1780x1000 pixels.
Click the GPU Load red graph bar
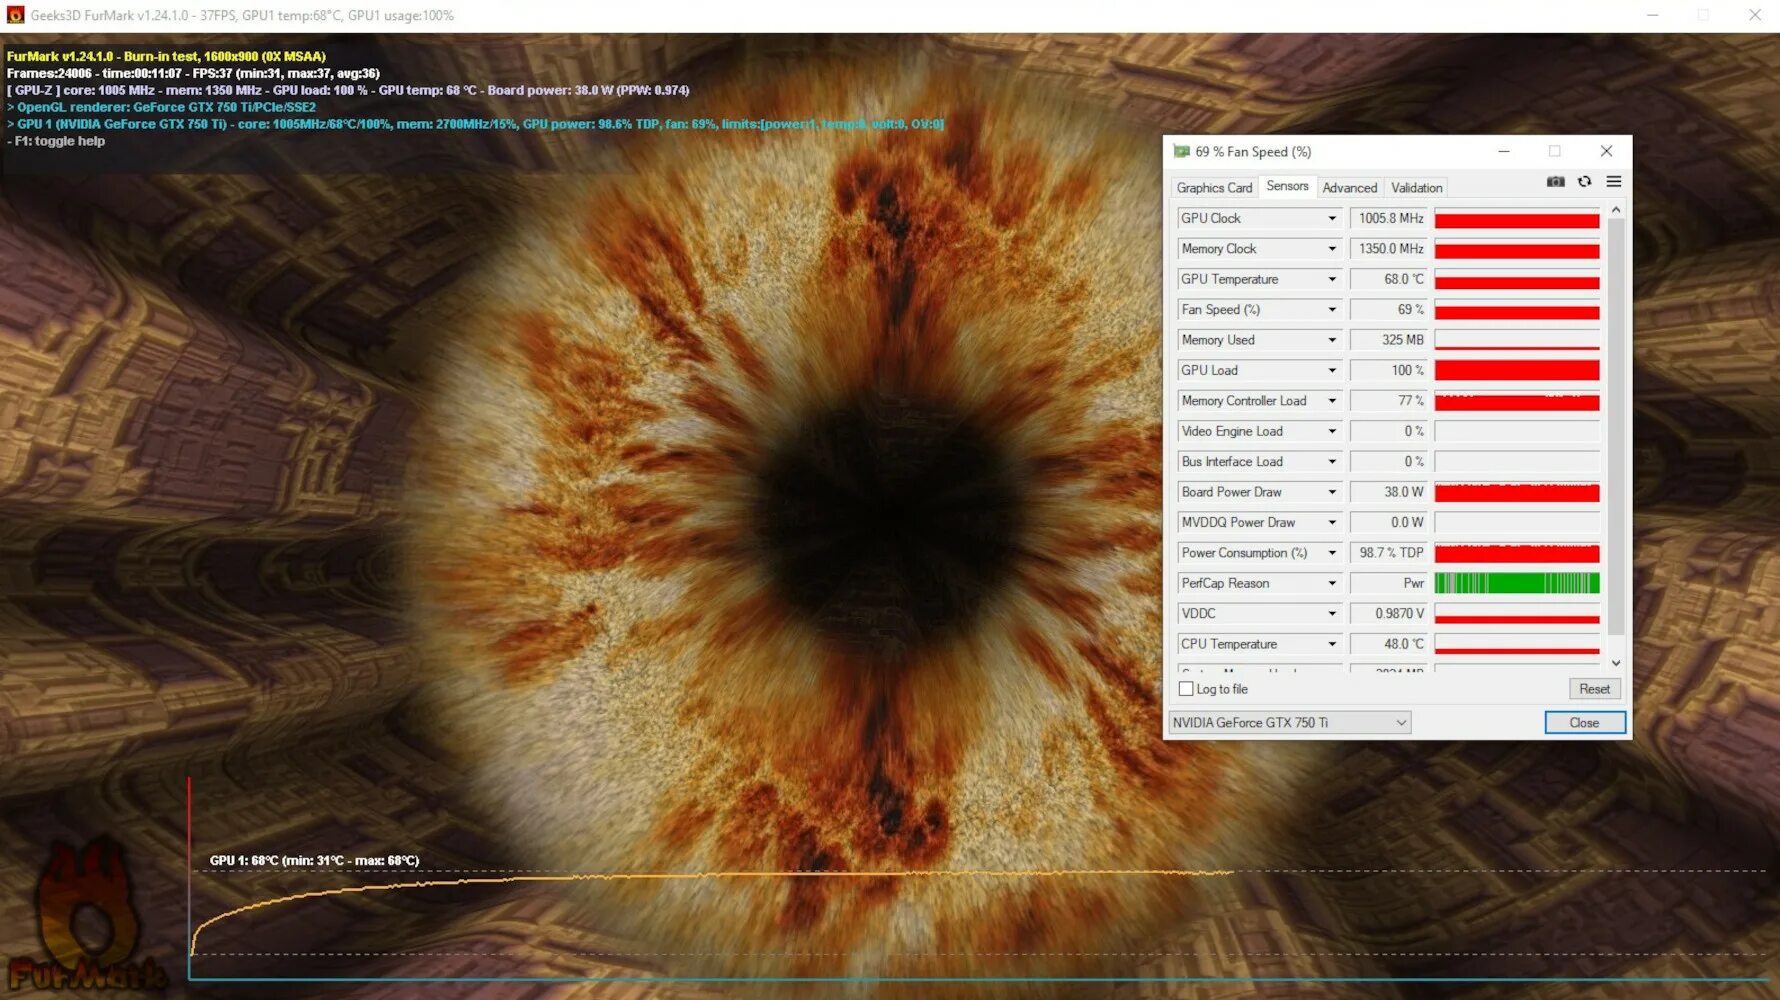coord(1517,370)
